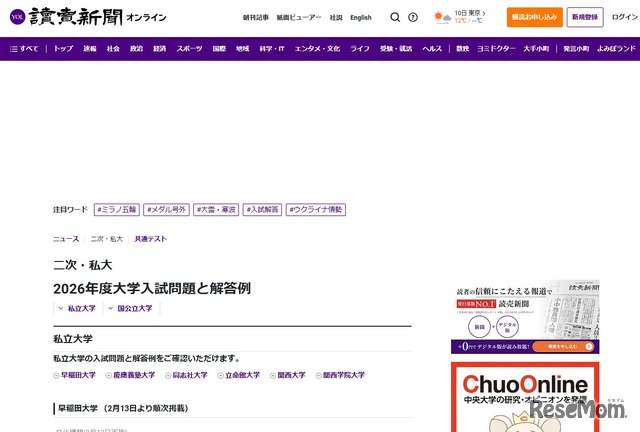Open よみぽランド in navigation bar

[616, 49]
